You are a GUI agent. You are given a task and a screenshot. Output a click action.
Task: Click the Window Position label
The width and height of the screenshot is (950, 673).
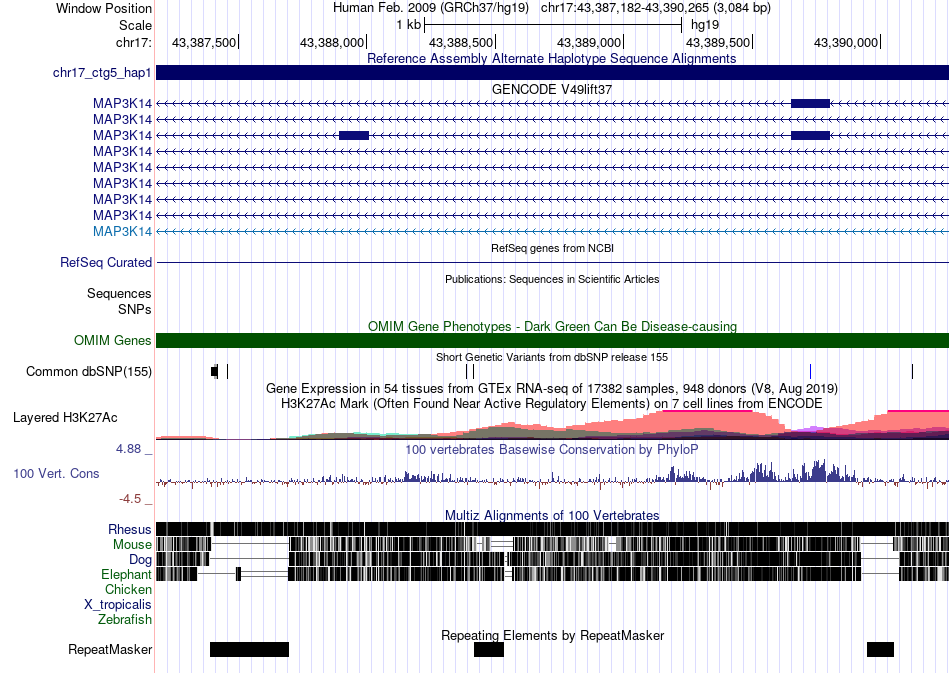(x=104, y=8)
